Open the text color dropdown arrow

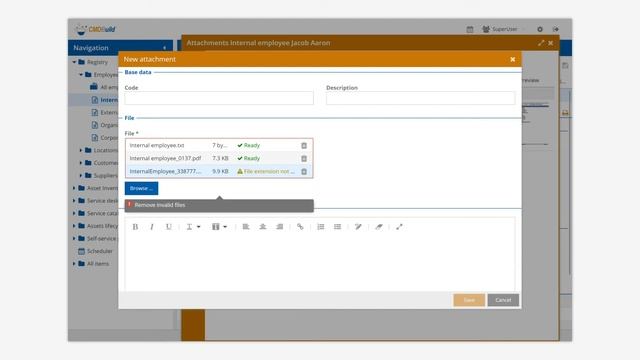pyautogui.click(x=199, y=227)
